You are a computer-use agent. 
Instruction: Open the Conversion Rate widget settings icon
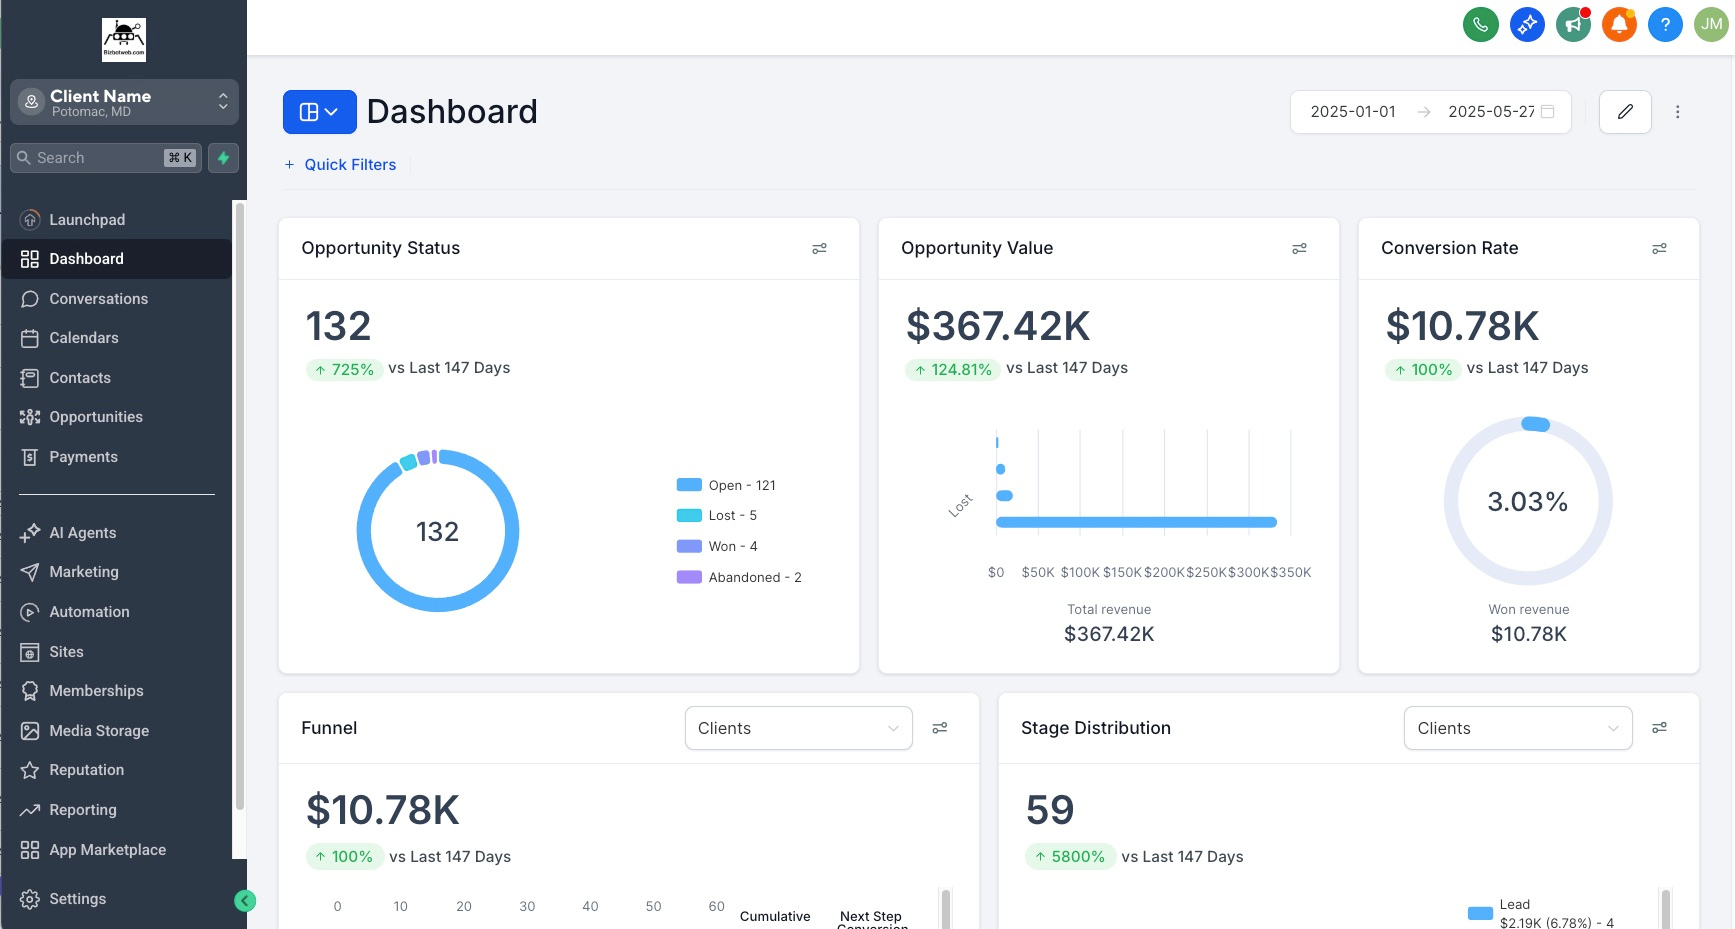coord(1659,249)
